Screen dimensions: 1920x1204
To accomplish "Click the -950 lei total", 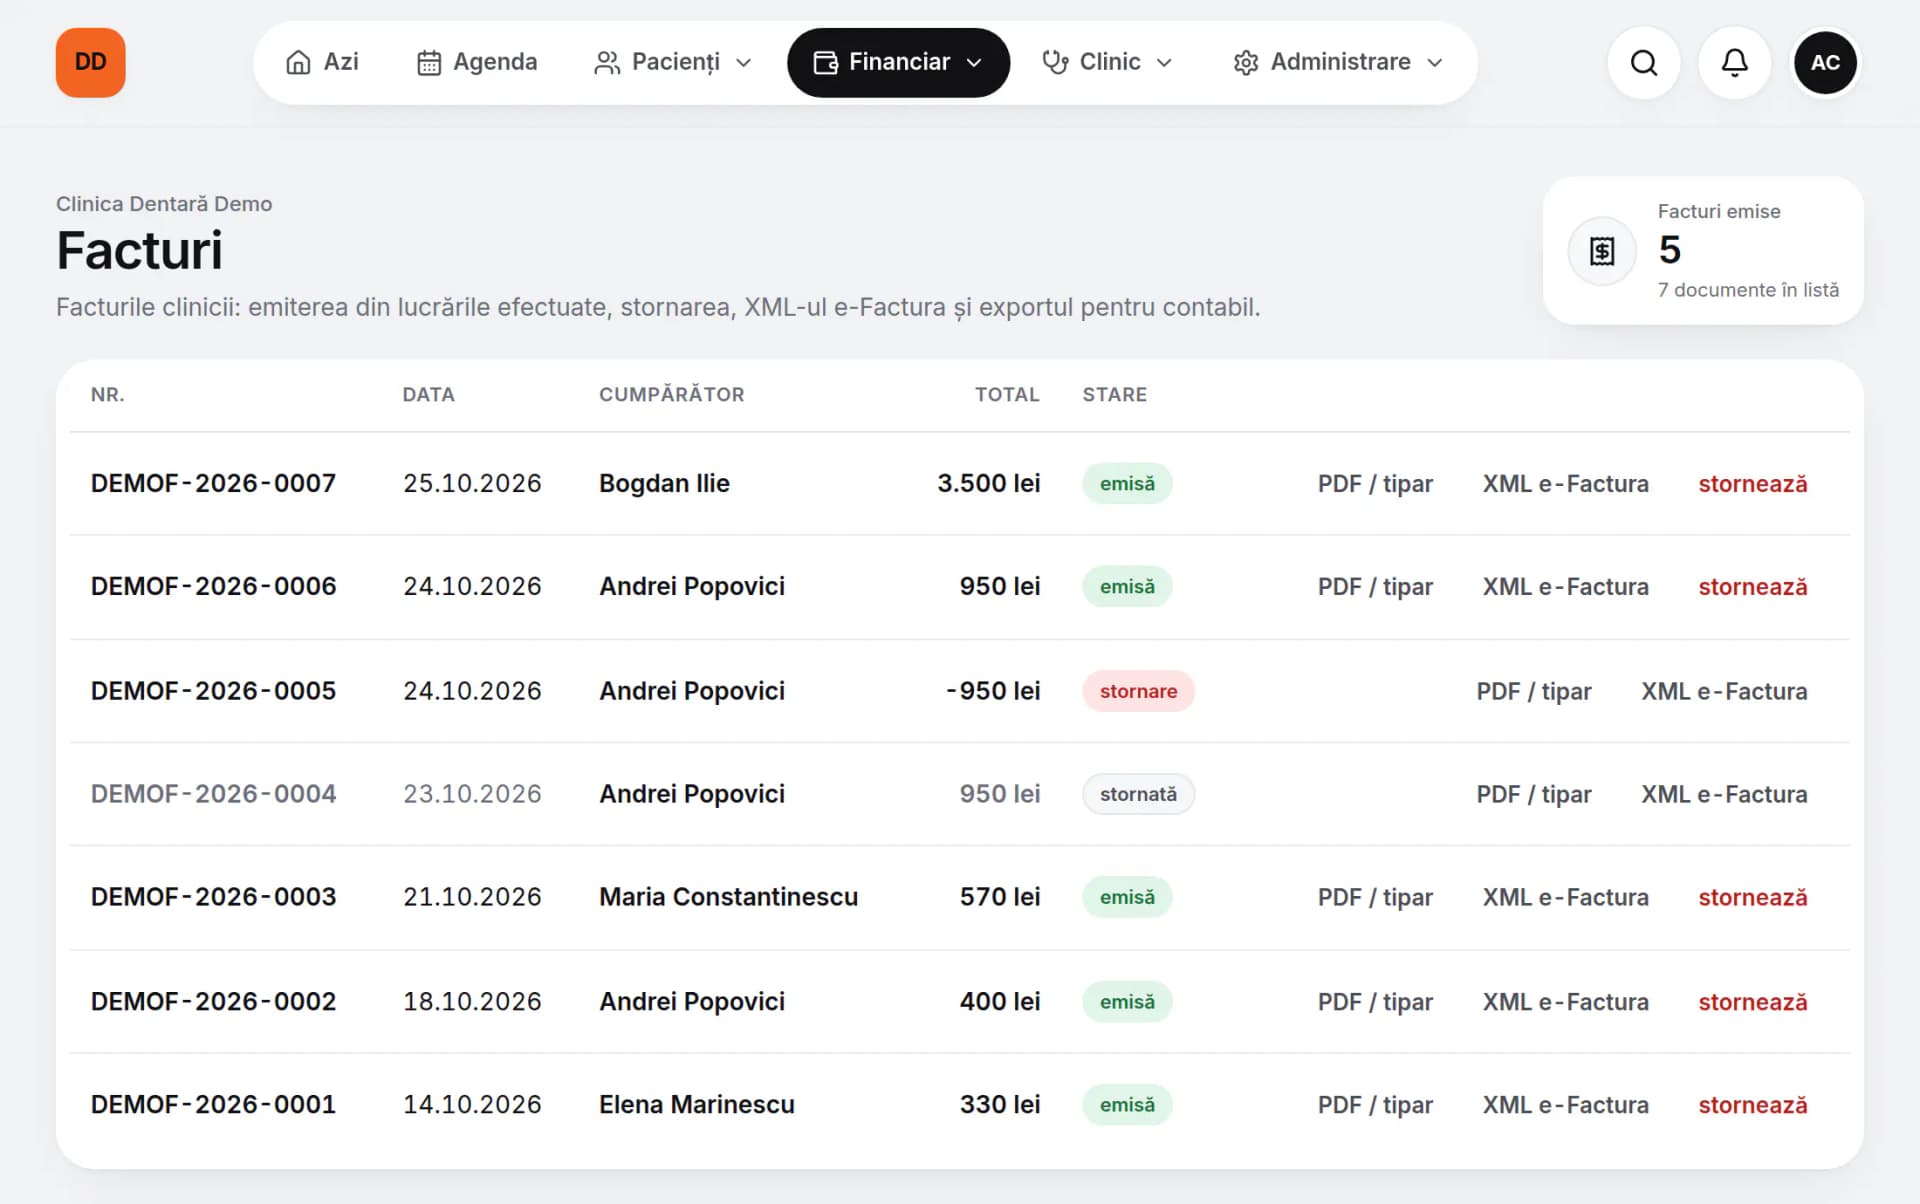I will [x=993, y=691].
